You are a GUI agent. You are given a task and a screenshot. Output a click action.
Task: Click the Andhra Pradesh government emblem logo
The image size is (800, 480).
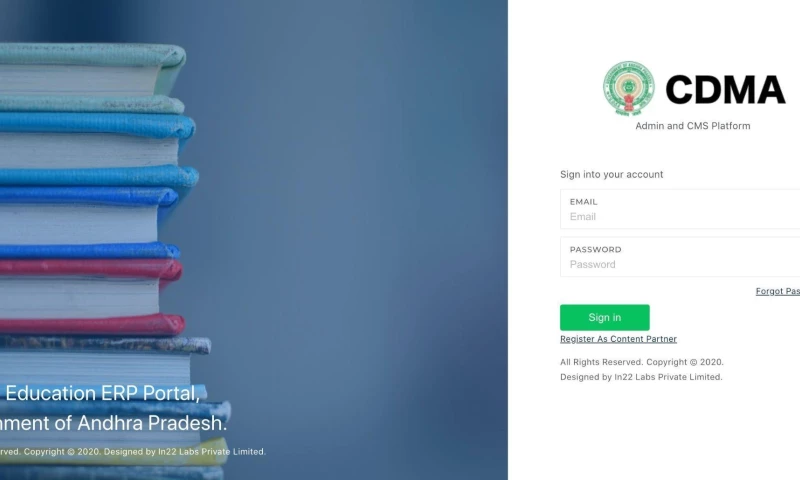(629, 89)
